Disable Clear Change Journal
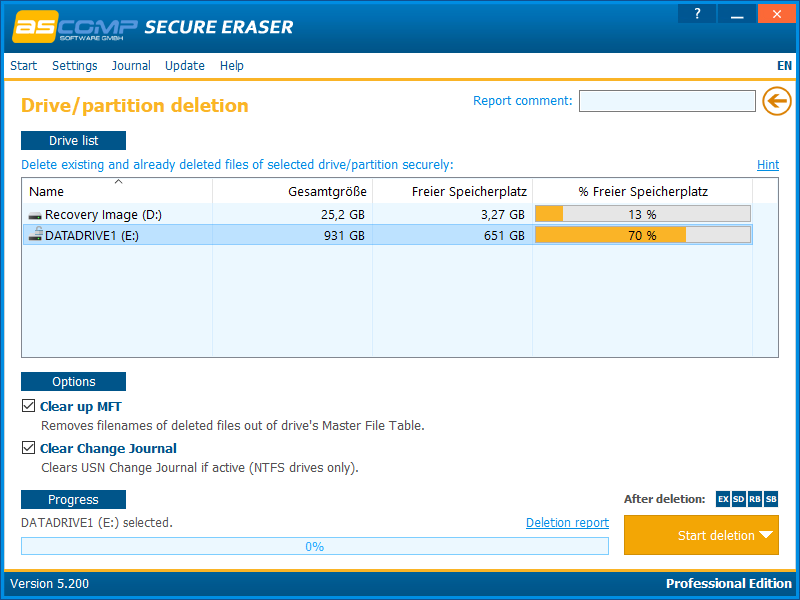 [28, 447]
